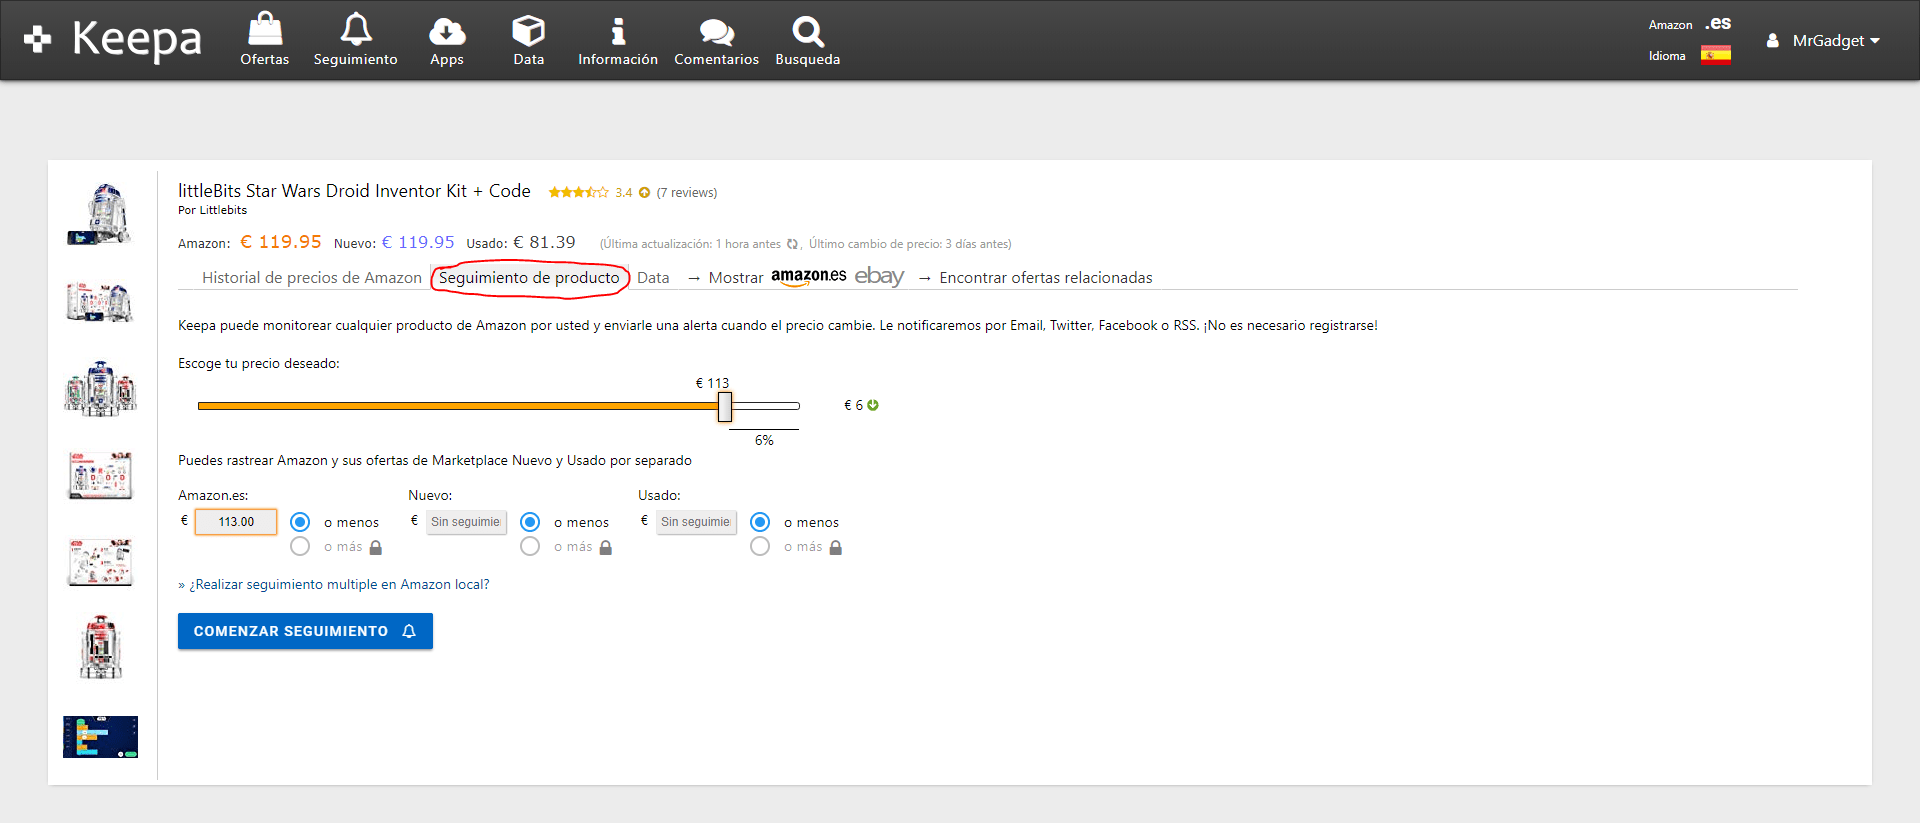The width and height of the screenshot is (1920, 823).
Task: Switch to the Data tab below prices
Action: coord(653,278)
